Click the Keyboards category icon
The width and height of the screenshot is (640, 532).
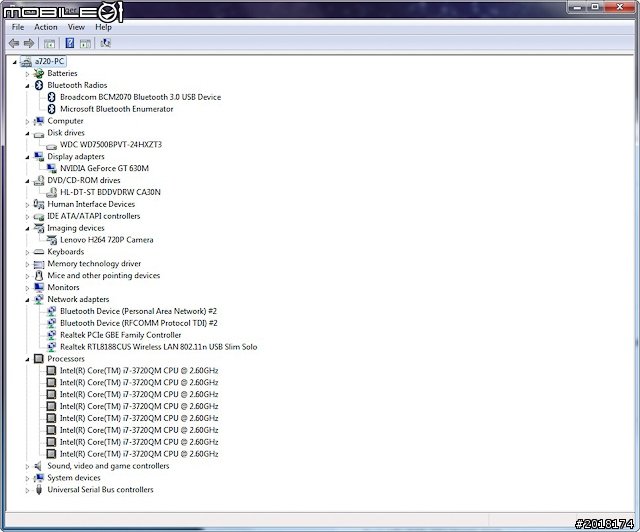[x=39, y=252]
